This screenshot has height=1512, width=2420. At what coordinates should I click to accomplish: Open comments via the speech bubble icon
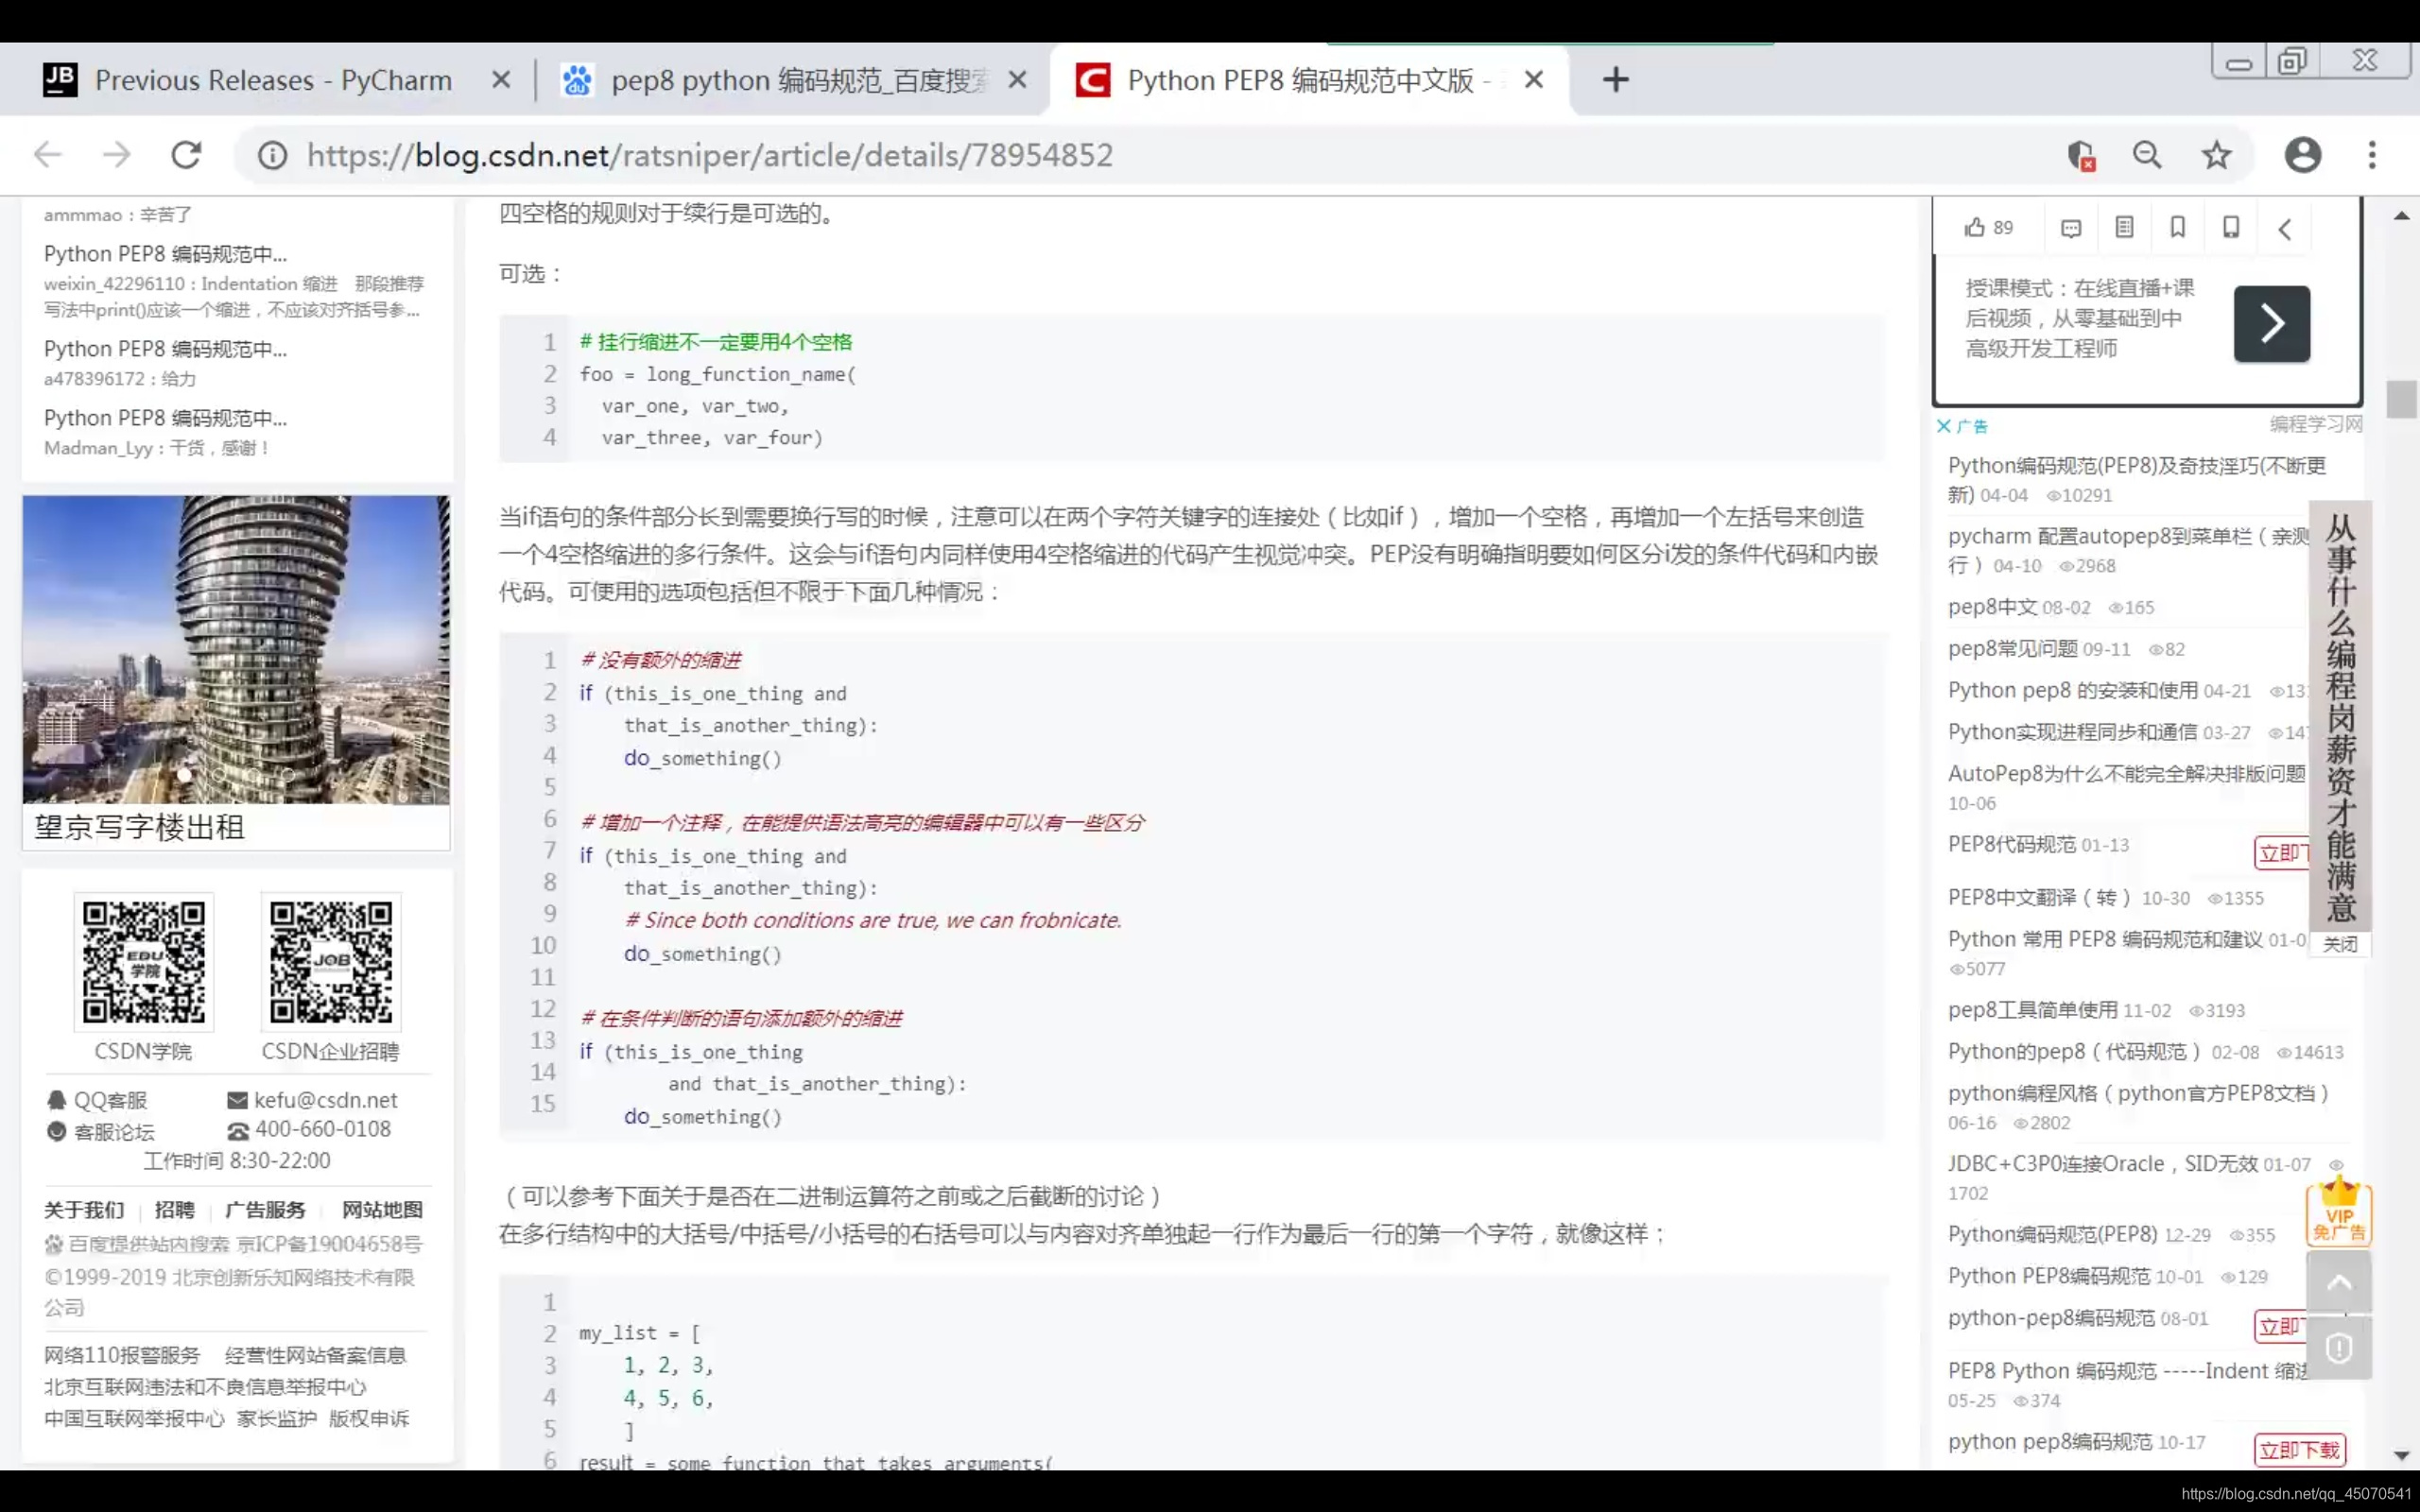(2071, 229)
